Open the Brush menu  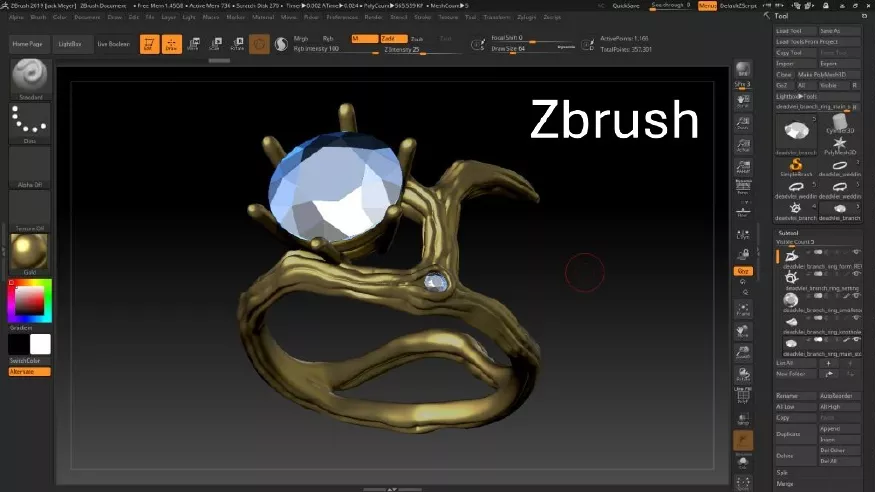tap(38, 17)
